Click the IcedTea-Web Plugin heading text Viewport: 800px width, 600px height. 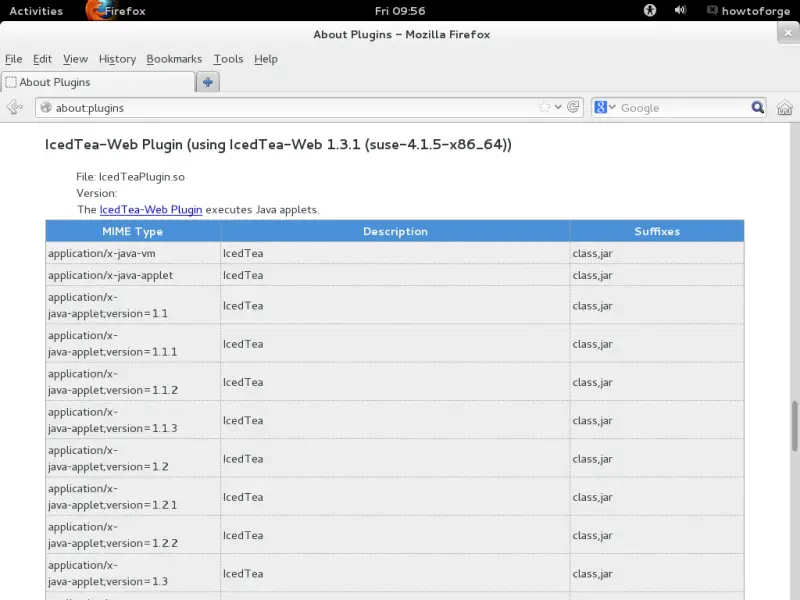[278, 144]
